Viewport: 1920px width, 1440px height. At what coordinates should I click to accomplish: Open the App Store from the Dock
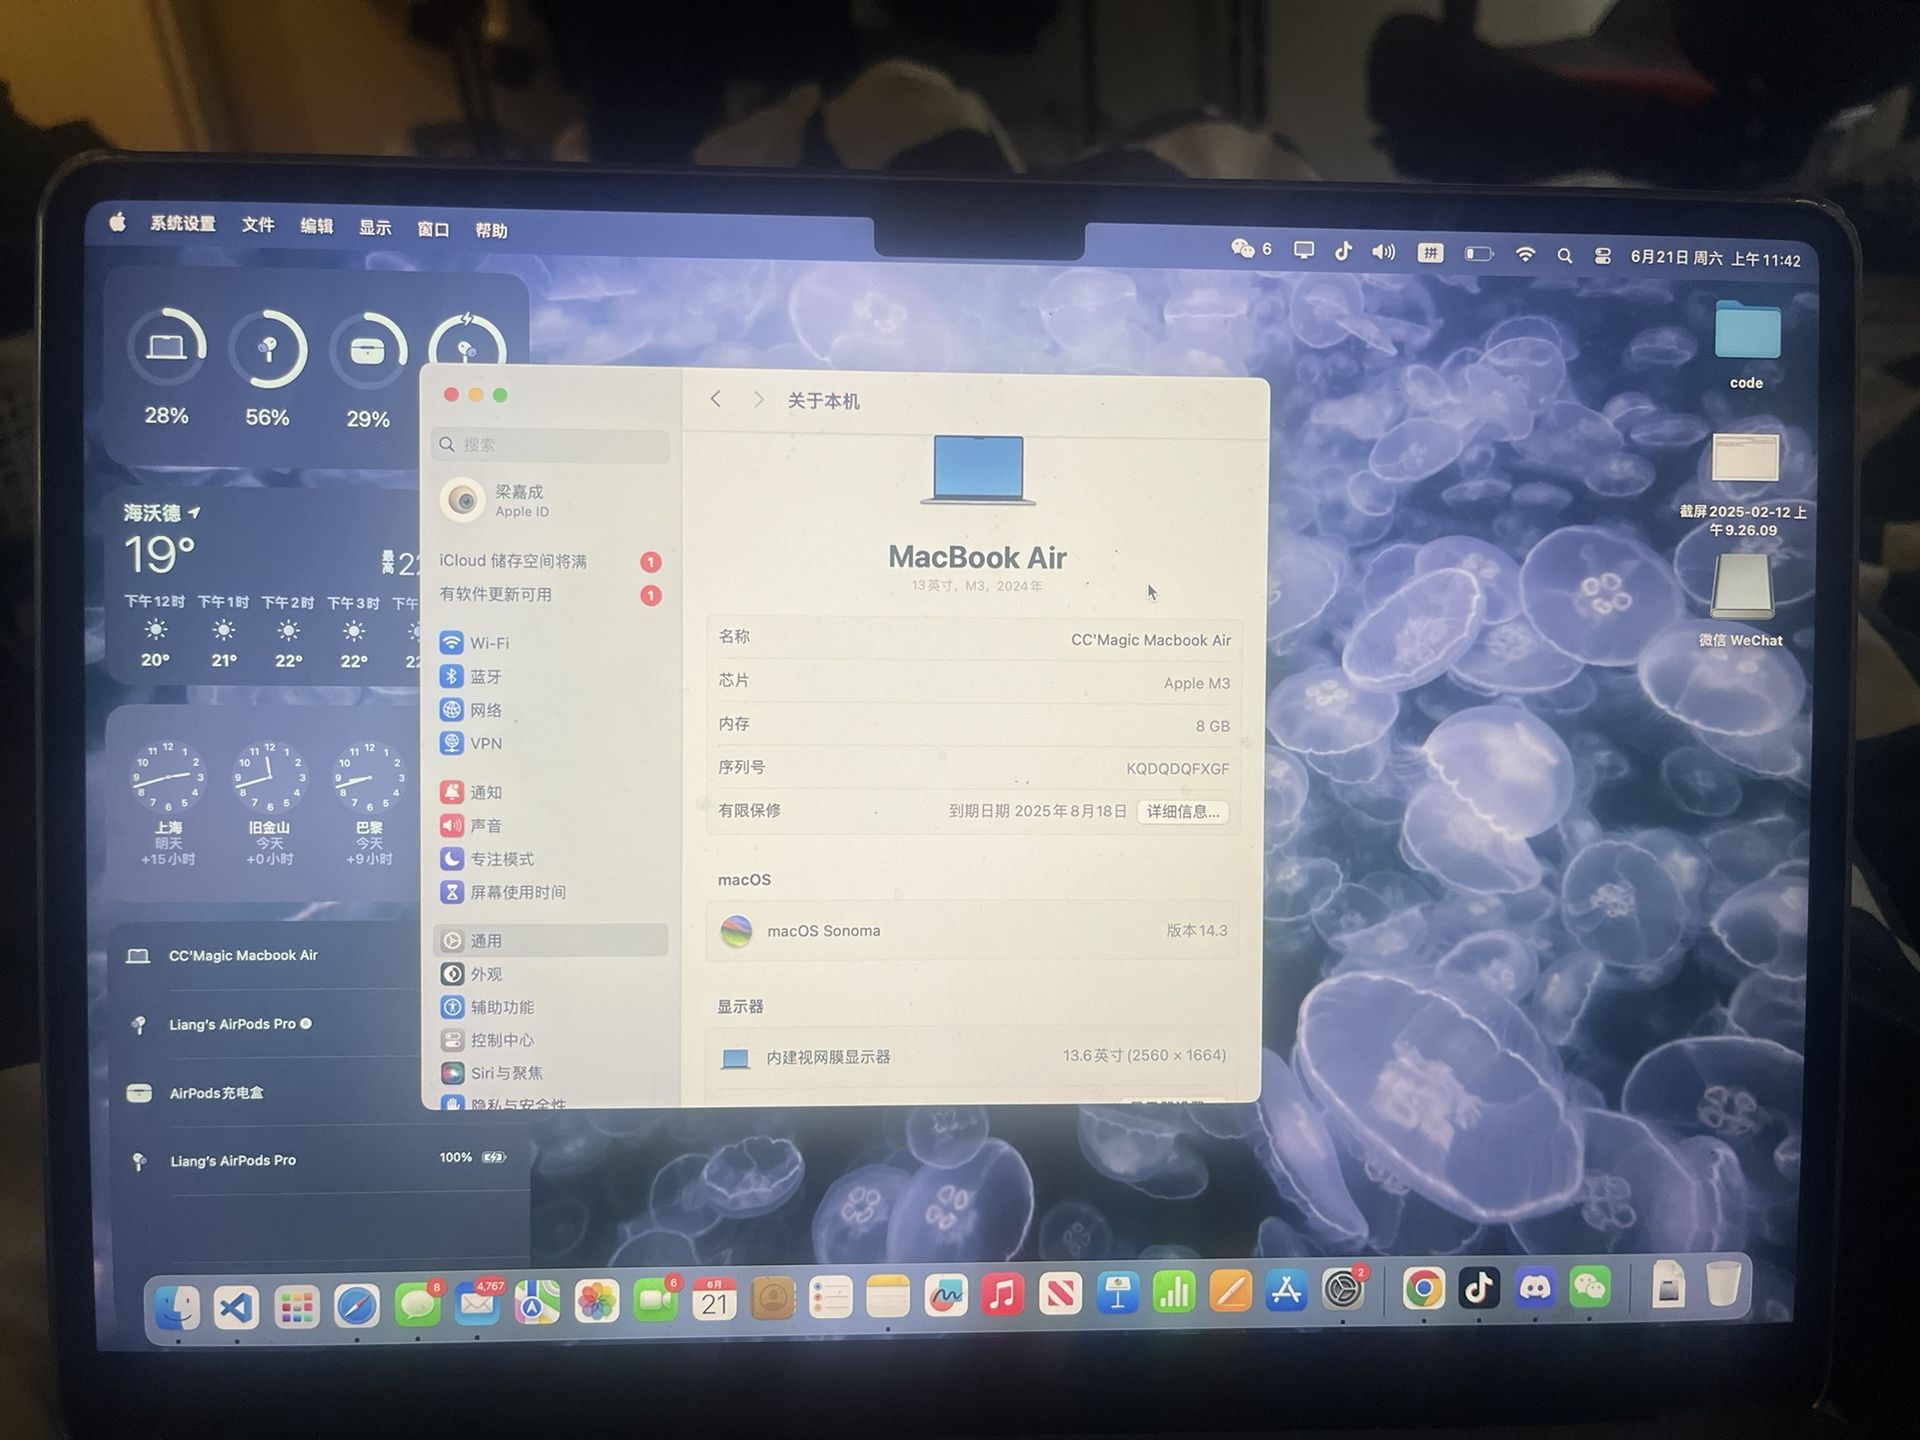click(1287, 1291)
